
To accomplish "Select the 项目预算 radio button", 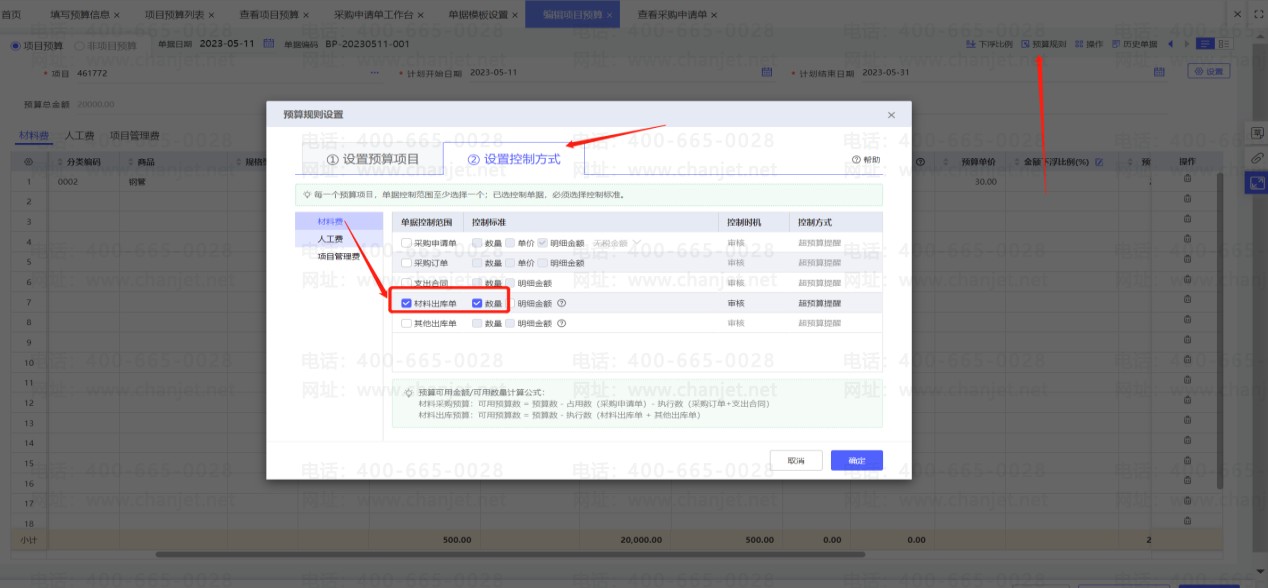I will [15, 45].
